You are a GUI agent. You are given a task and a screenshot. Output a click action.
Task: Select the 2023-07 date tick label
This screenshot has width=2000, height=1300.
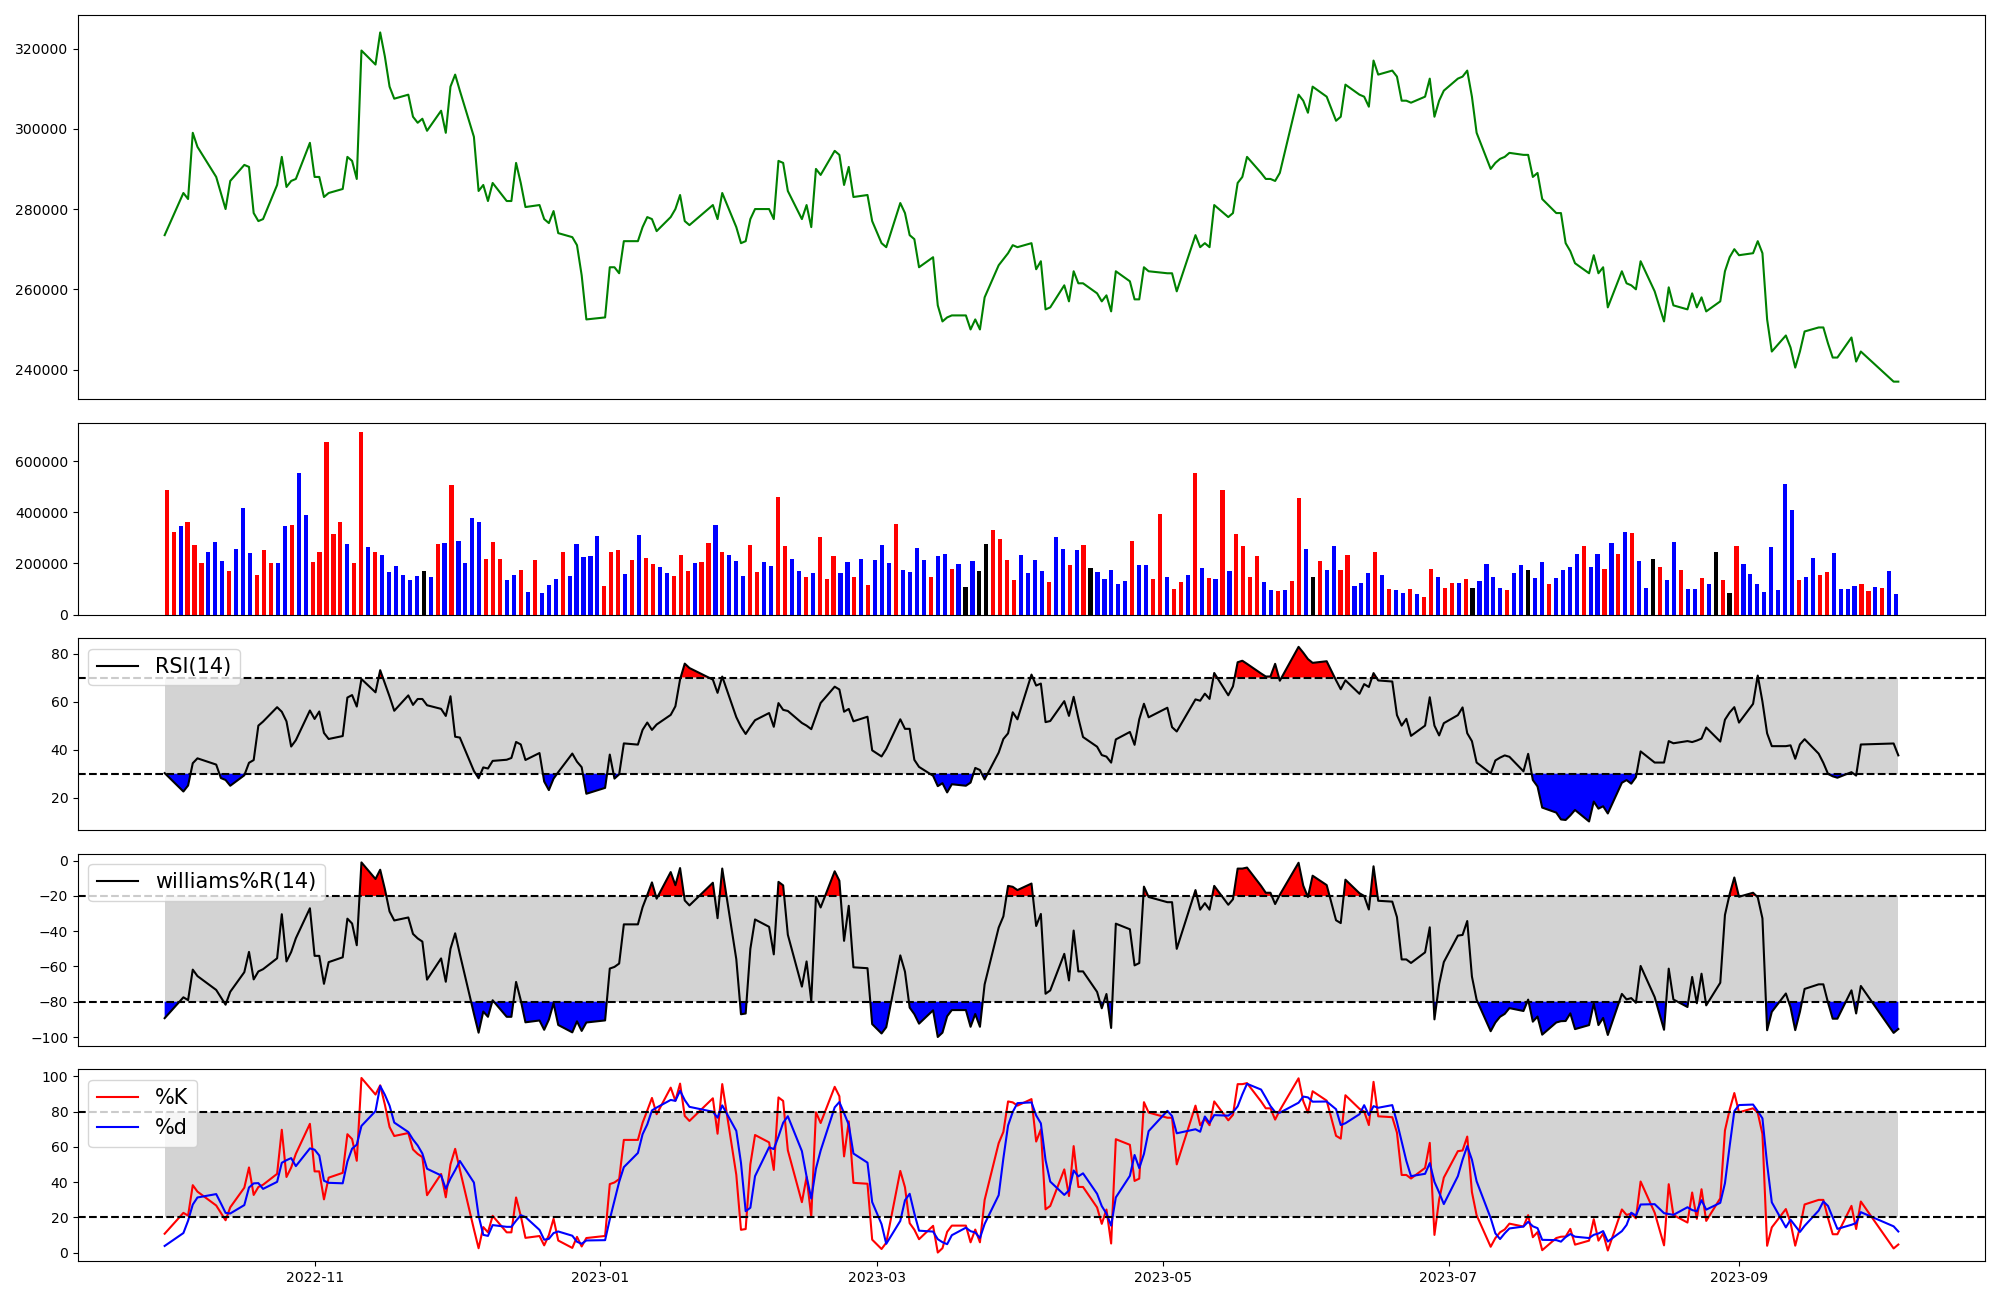pos(1447,1277)
